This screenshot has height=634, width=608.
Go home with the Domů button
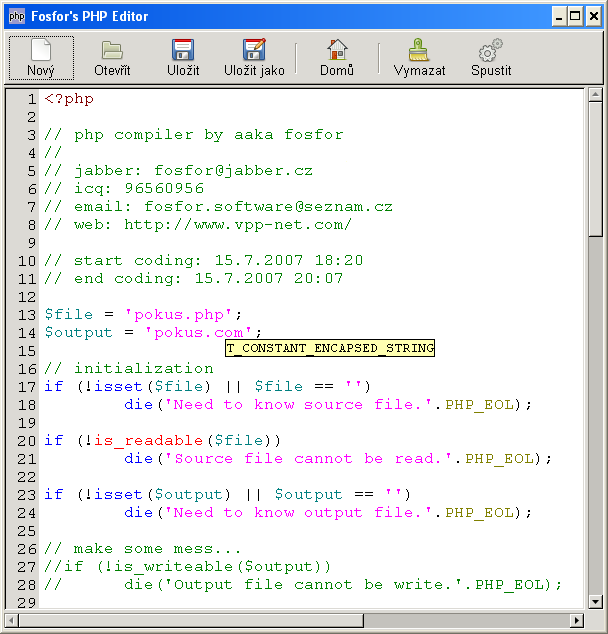[337, 58]
